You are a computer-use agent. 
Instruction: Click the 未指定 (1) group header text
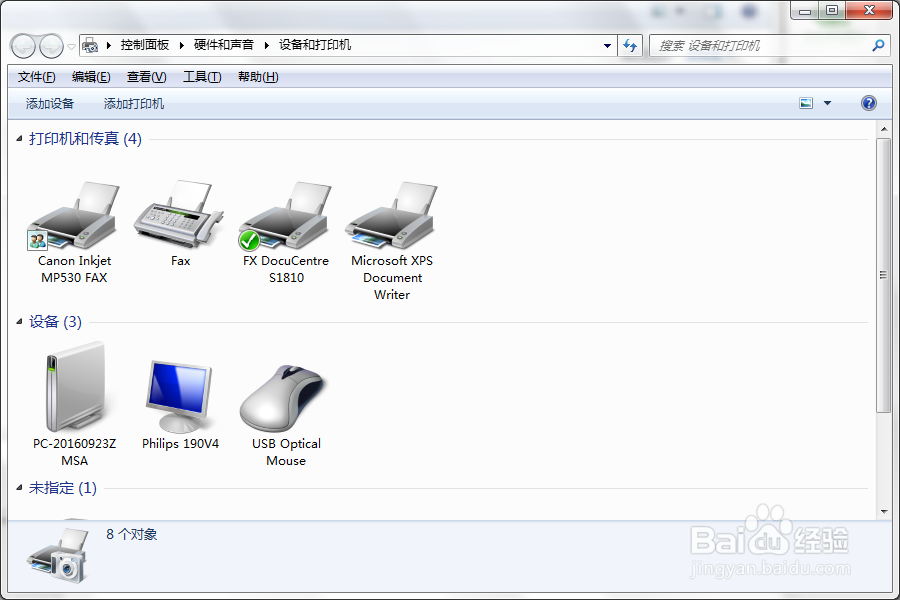(63, 488)
